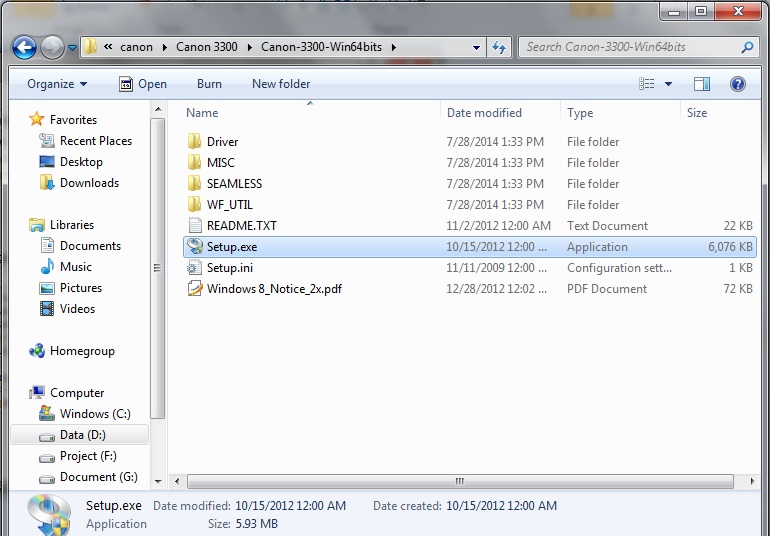Click the sidebar scroll down arrow
770x536 pixels.
158,481
